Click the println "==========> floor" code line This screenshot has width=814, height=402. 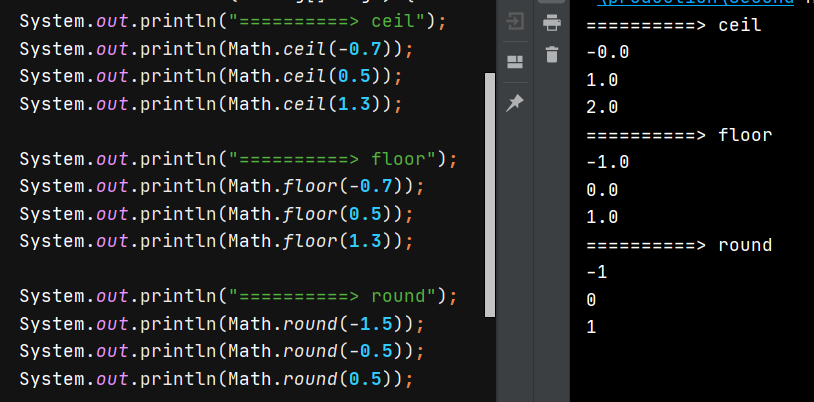pos(239,159)
